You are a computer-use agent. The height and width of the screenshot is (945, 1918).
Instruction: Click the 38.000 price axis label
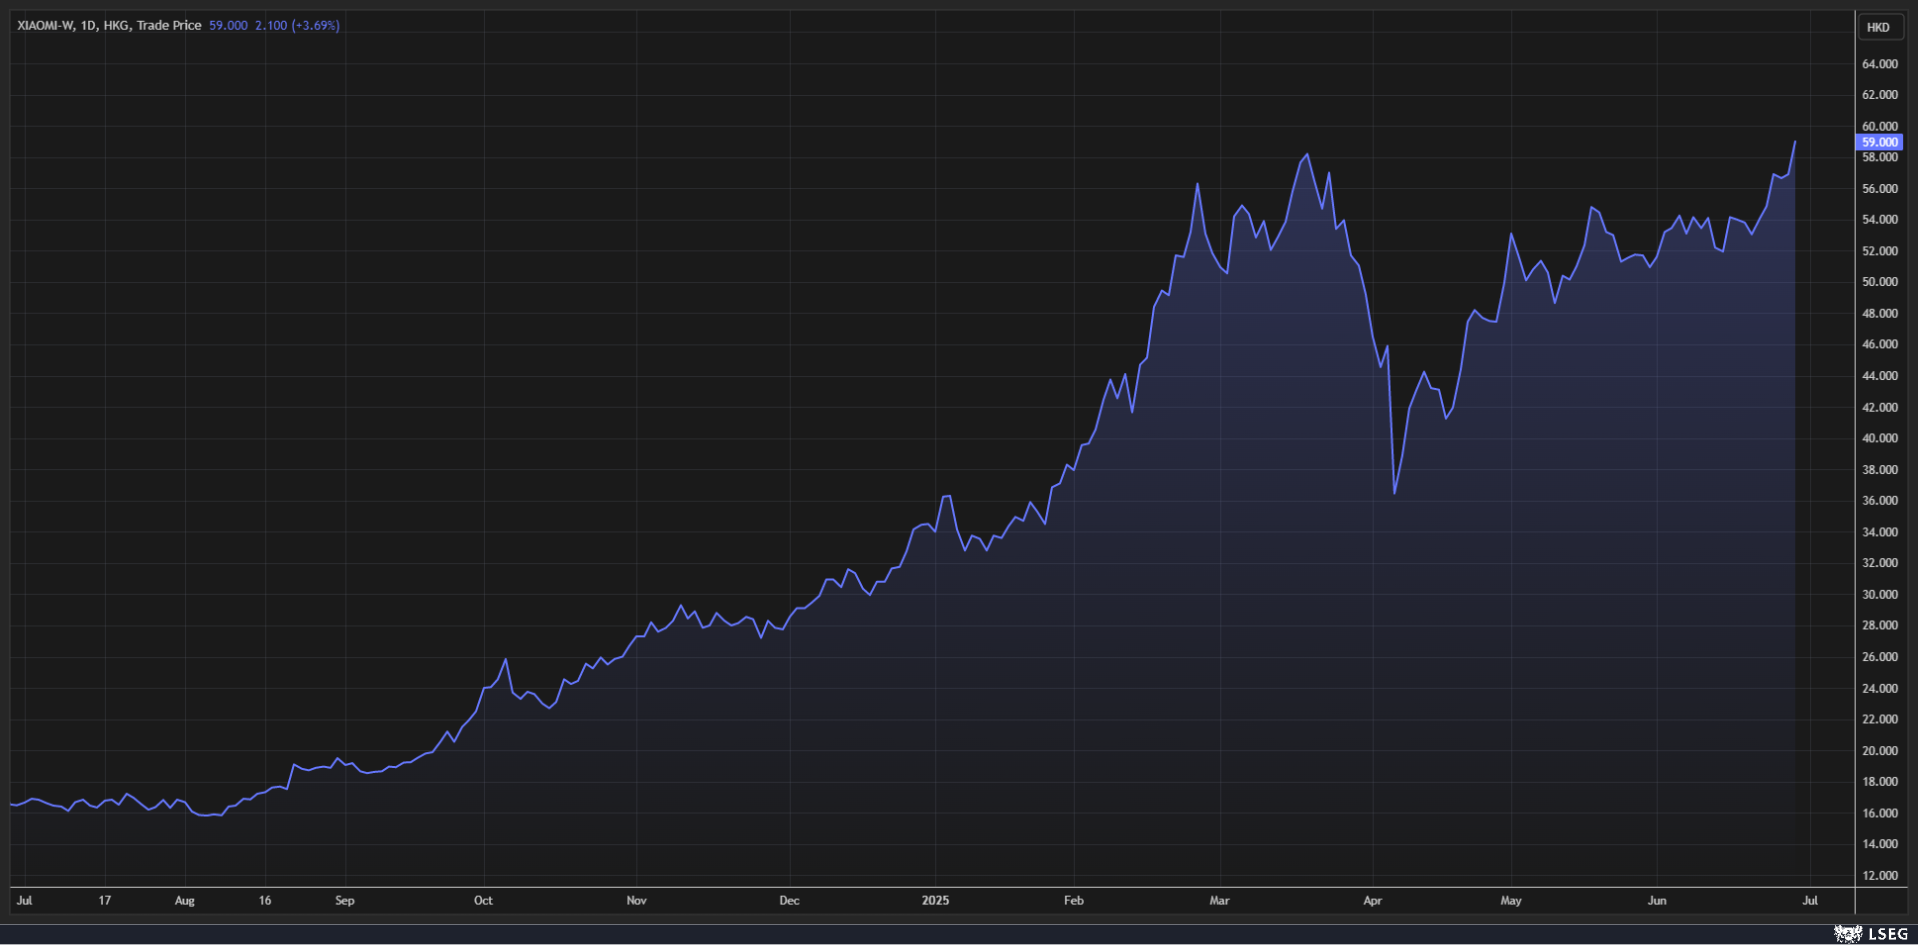pyautogui.click(x=1879, y=469)
